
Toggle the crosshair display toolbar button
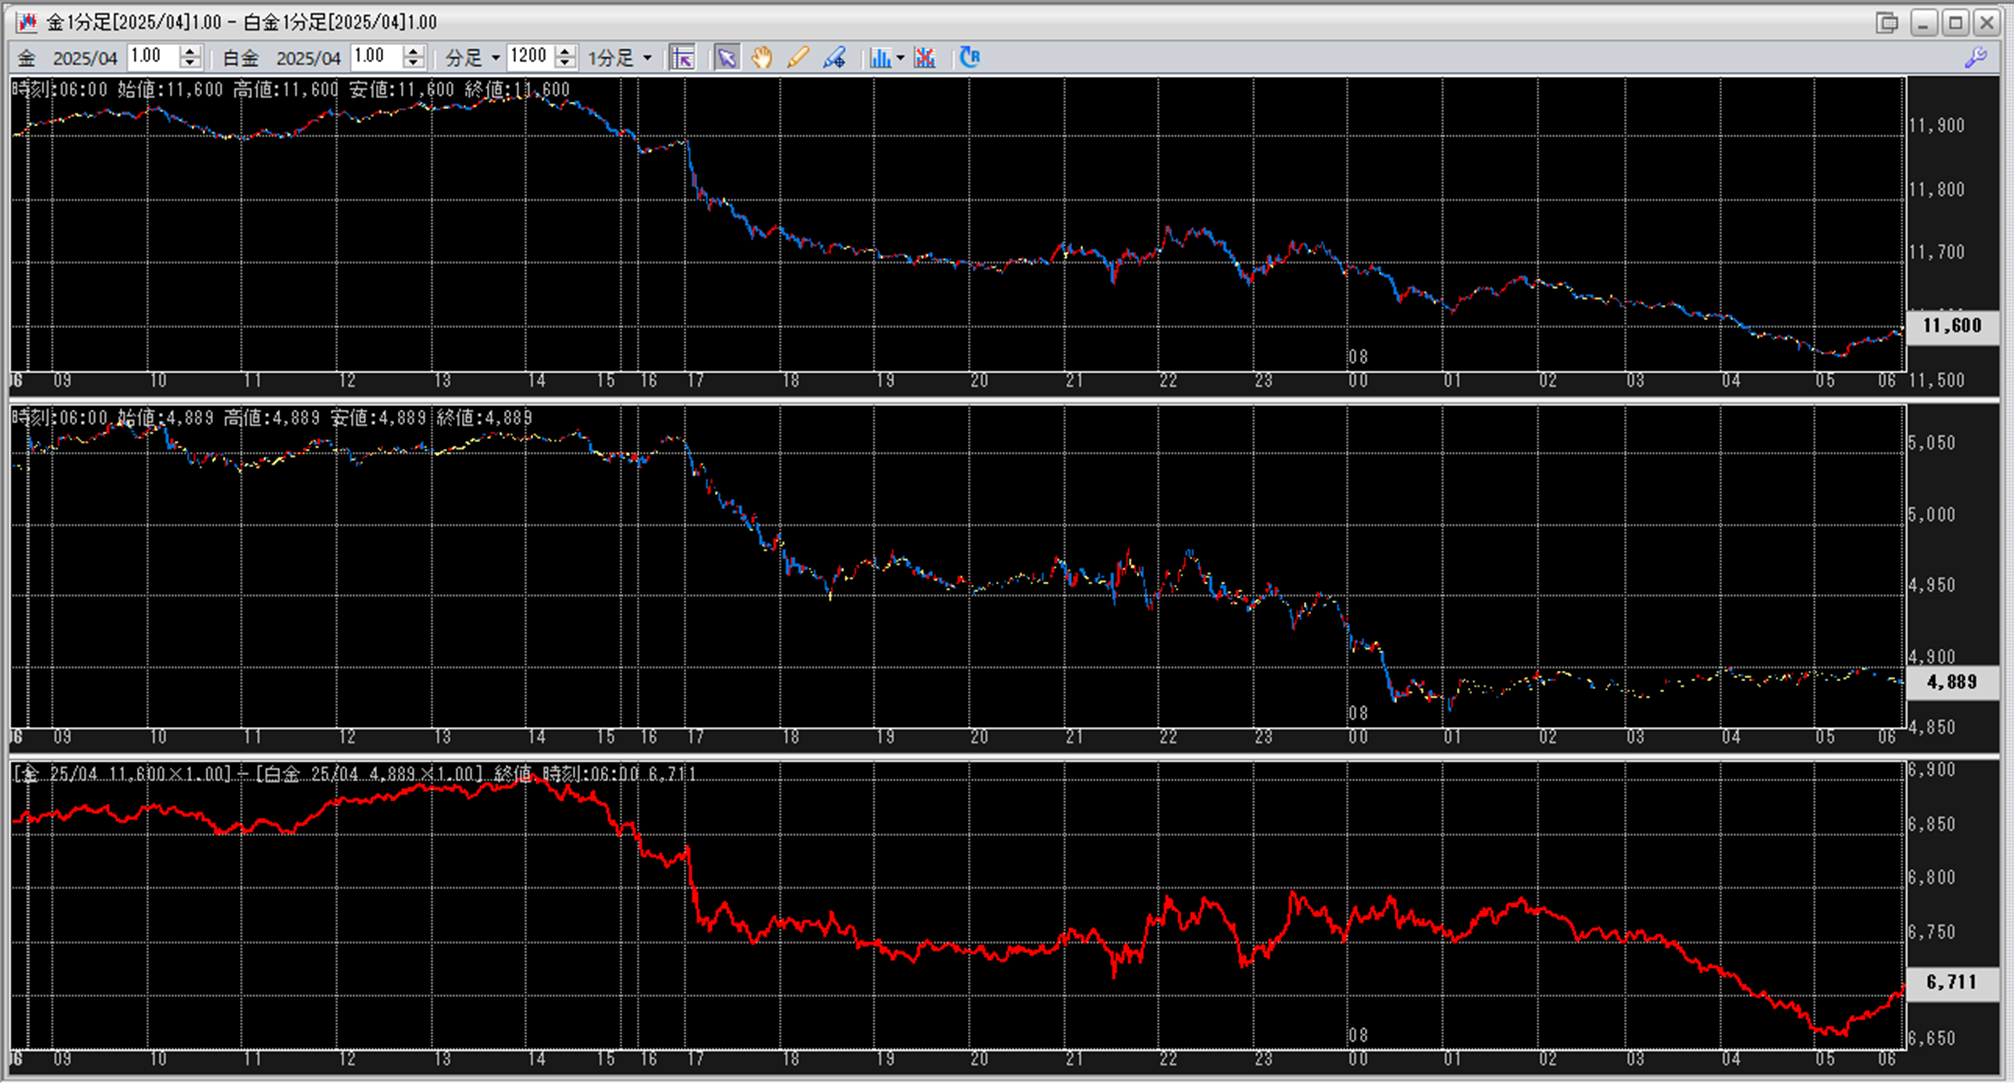coord(682,58)
